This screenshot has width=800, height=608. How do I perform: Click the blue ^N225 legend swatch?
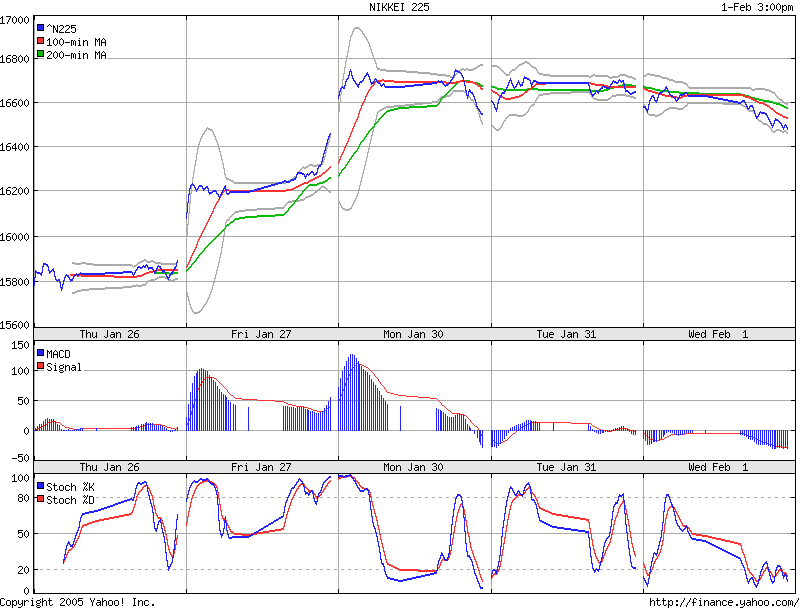[40, 28]
